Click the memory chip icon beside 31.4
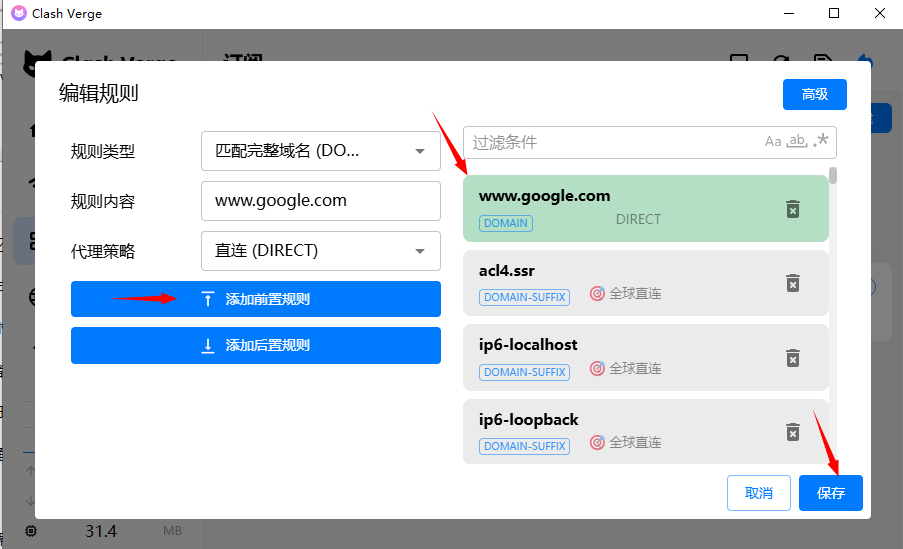 31,531
